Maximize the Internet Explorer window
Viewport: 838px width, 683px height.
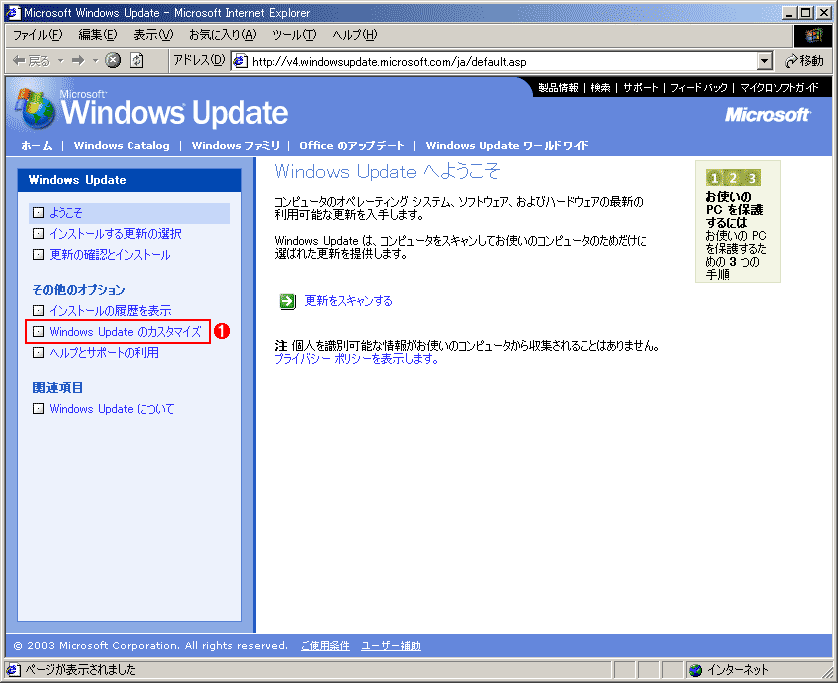click(806, 13)
